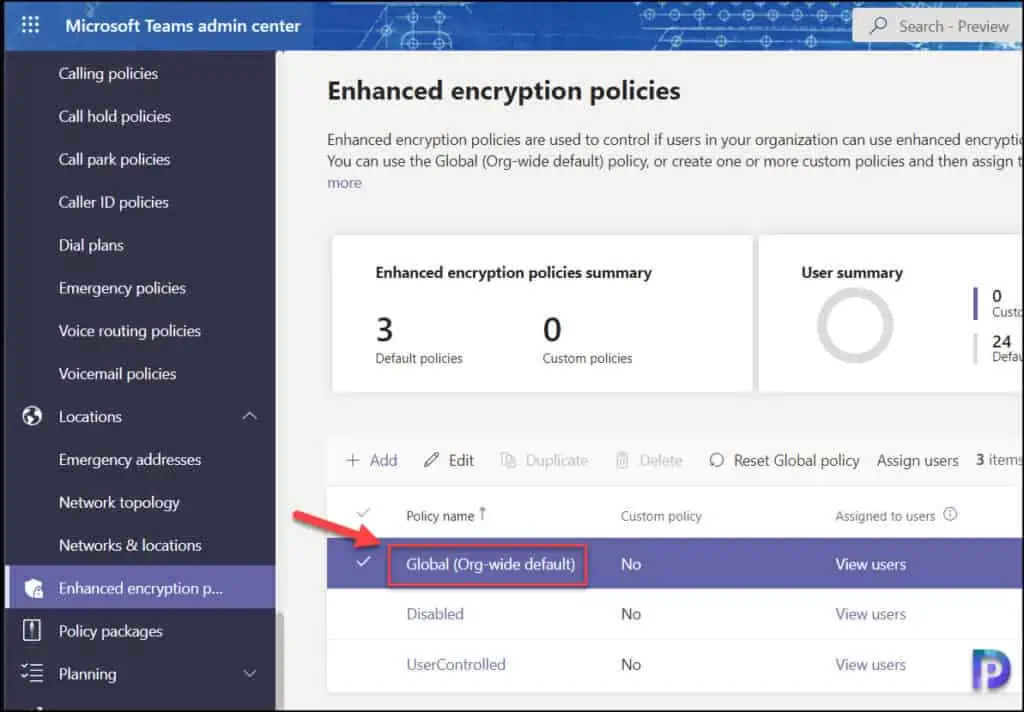Expand the Planning section chevron
The width and height of the screenshot is (1024, 712).
tap(249, 673)
